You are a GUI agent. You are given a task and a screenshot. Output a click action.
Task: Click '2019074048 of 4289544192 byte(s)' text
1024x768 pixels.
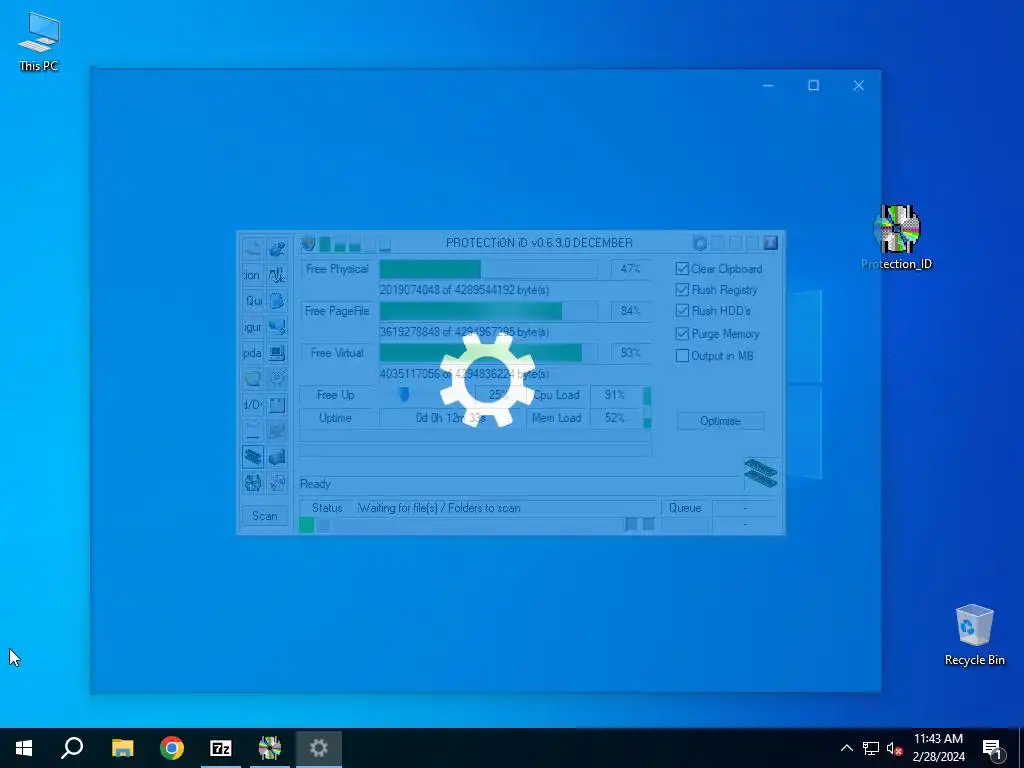[x=464, y=290]
